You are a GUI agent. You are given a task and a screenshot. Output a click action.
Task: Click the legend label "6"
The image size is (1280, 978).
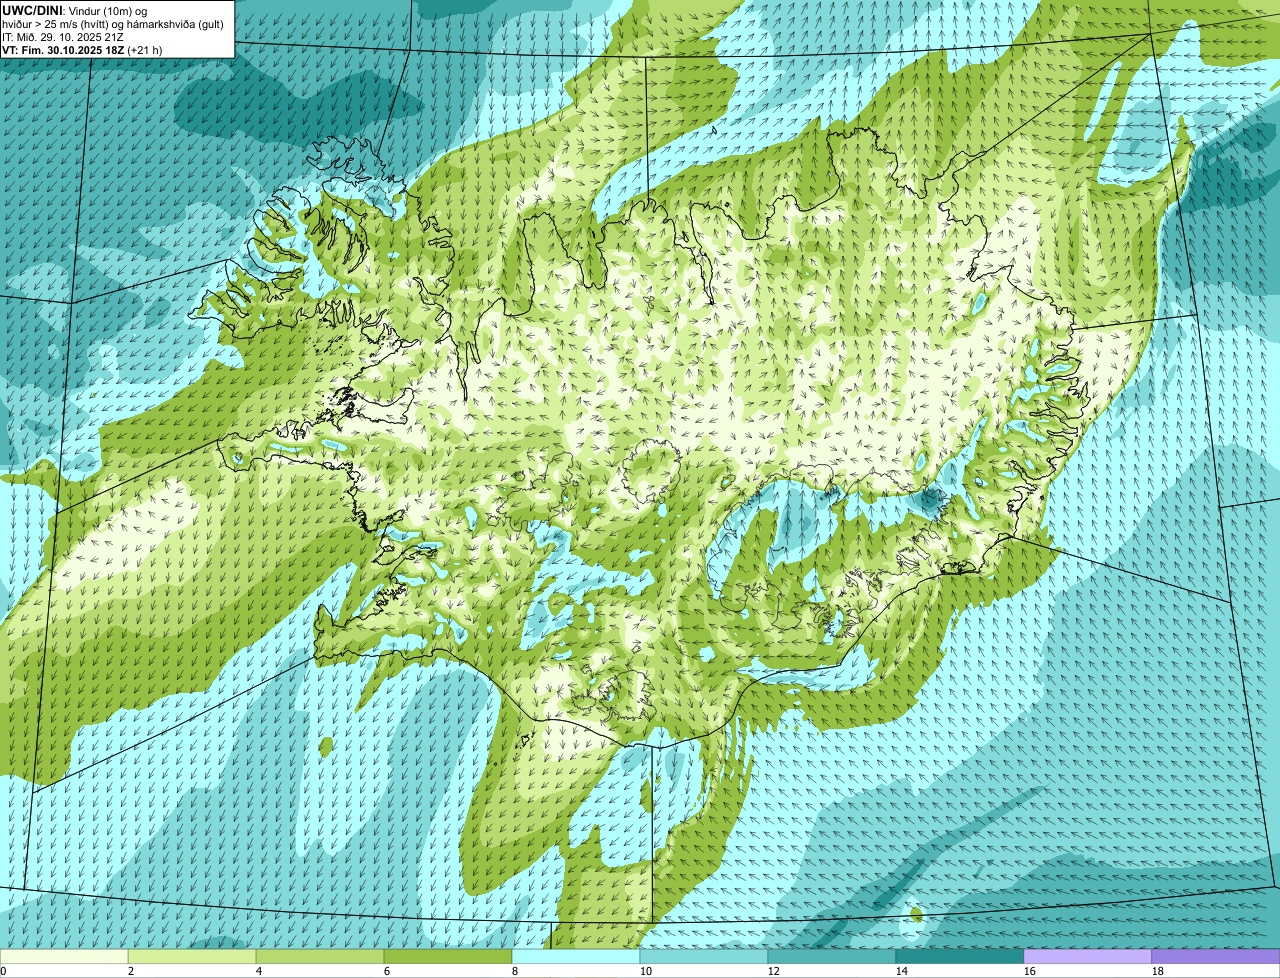[387, 971]
